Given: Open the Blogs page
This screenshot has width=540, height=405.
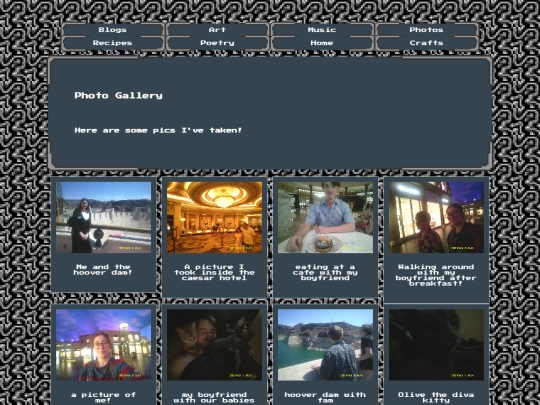Looking at the screenshot, I should click(112, 30).
